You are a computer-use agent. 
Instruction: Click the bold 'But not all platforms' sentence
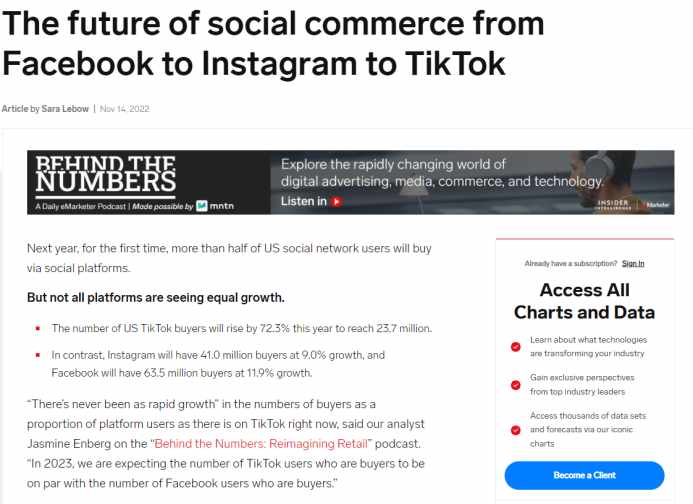coord(156,298)
